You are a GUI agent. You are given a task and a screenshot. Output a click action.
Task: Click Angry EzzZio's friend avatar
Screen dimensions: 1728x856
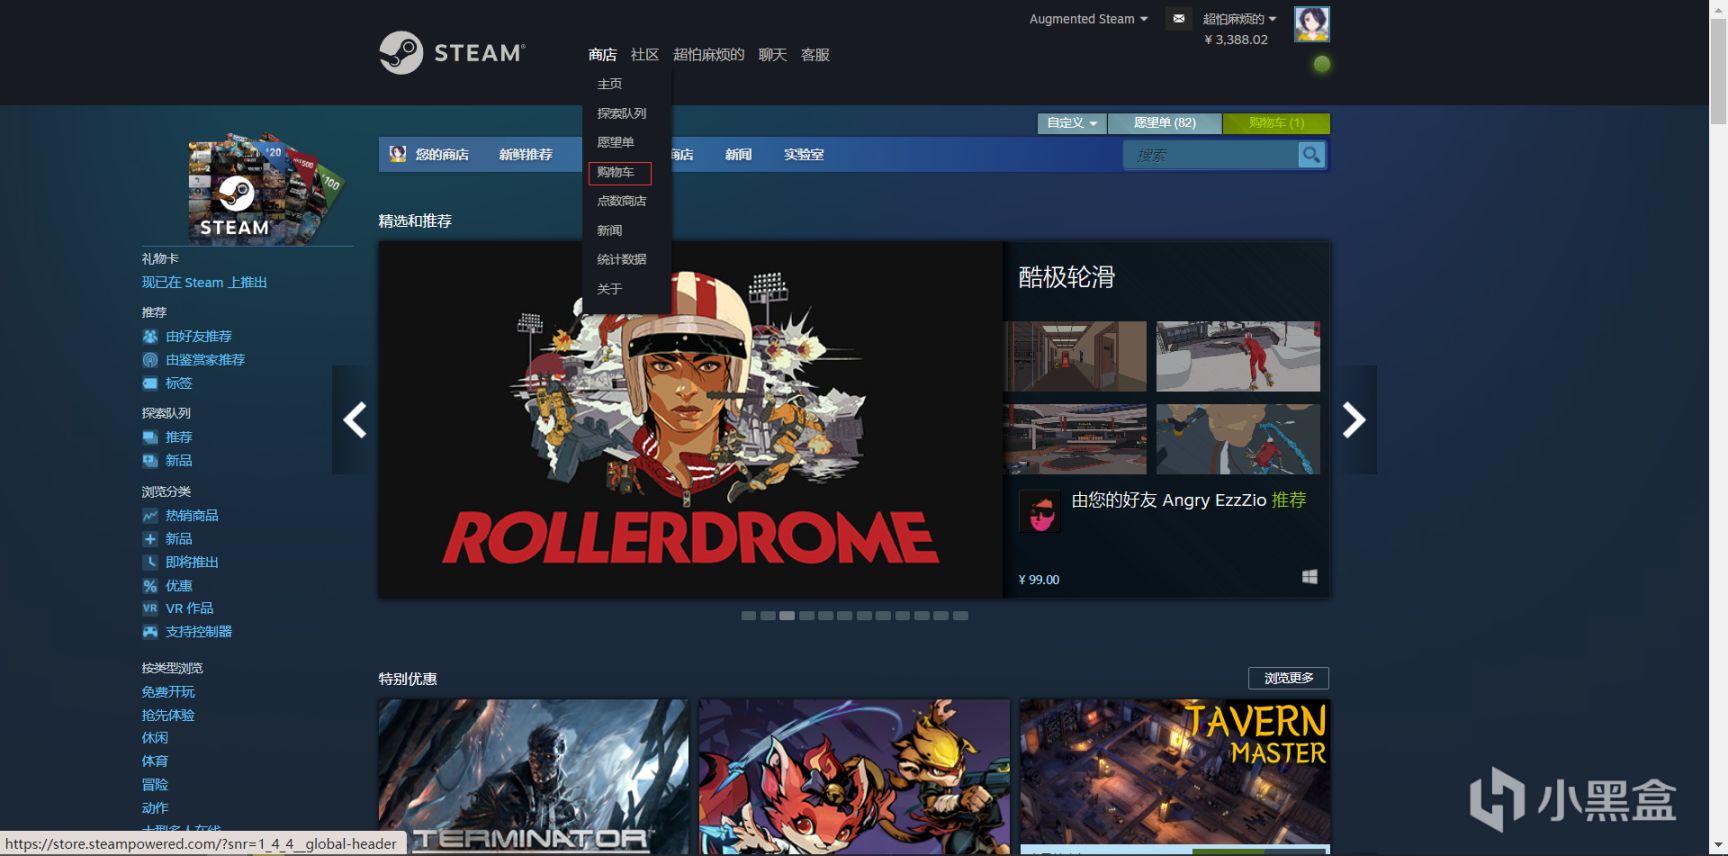[1040, 512]
